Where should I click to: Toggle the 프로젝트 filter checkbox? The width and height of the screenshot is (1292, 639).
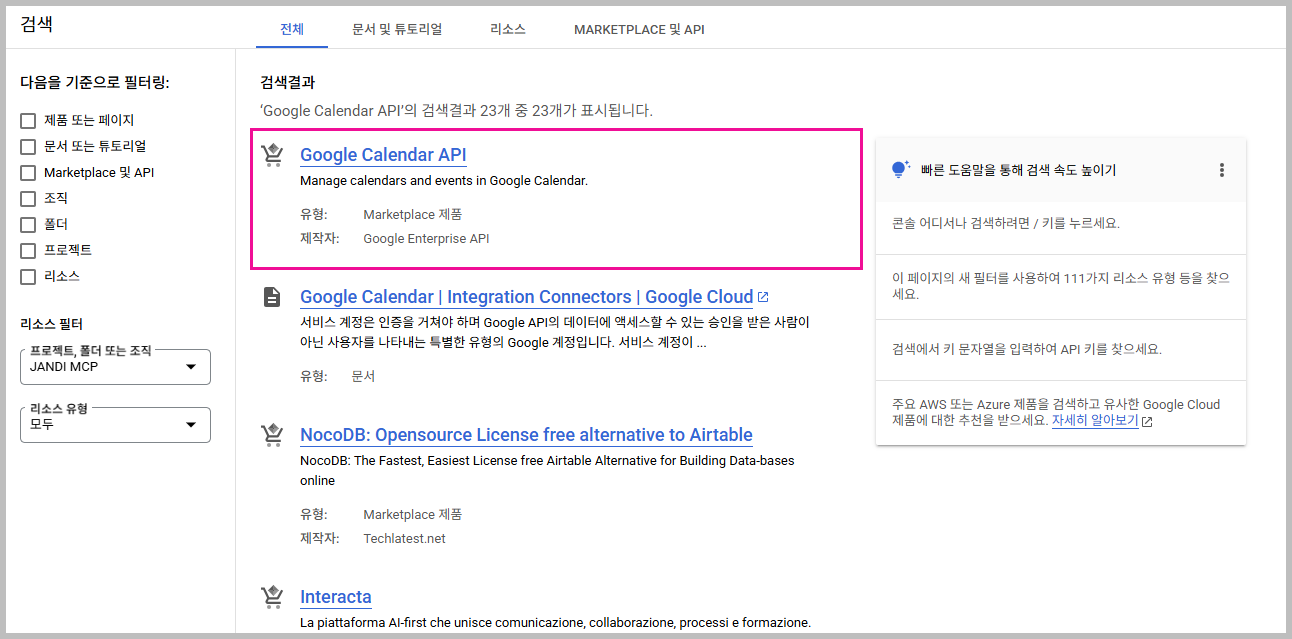(x=28, y=250)
